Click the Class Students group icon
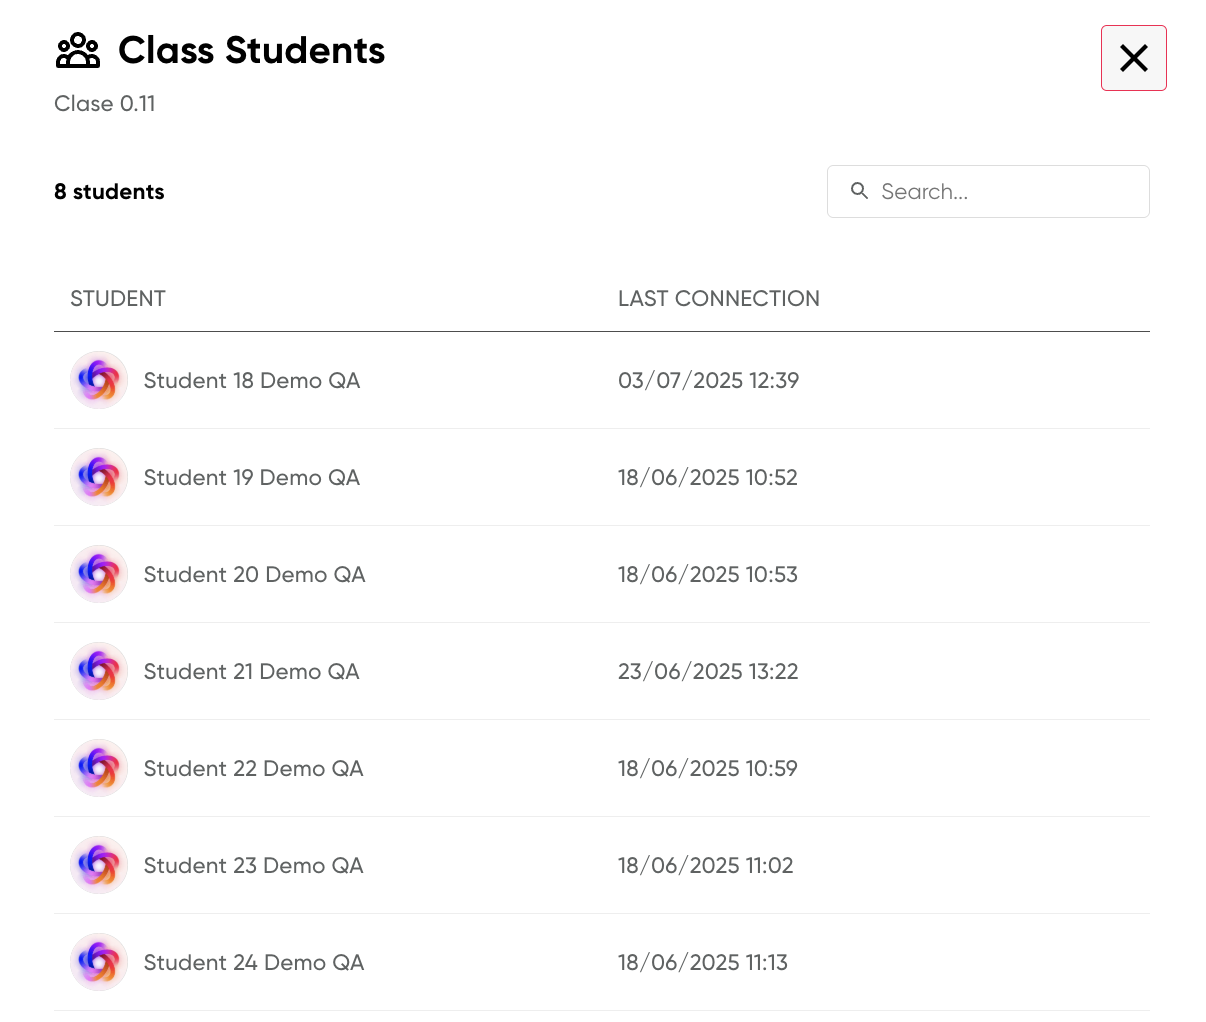Image resolution: width=1206 pixels, height=1022 pixels. (x=78, y=51)
